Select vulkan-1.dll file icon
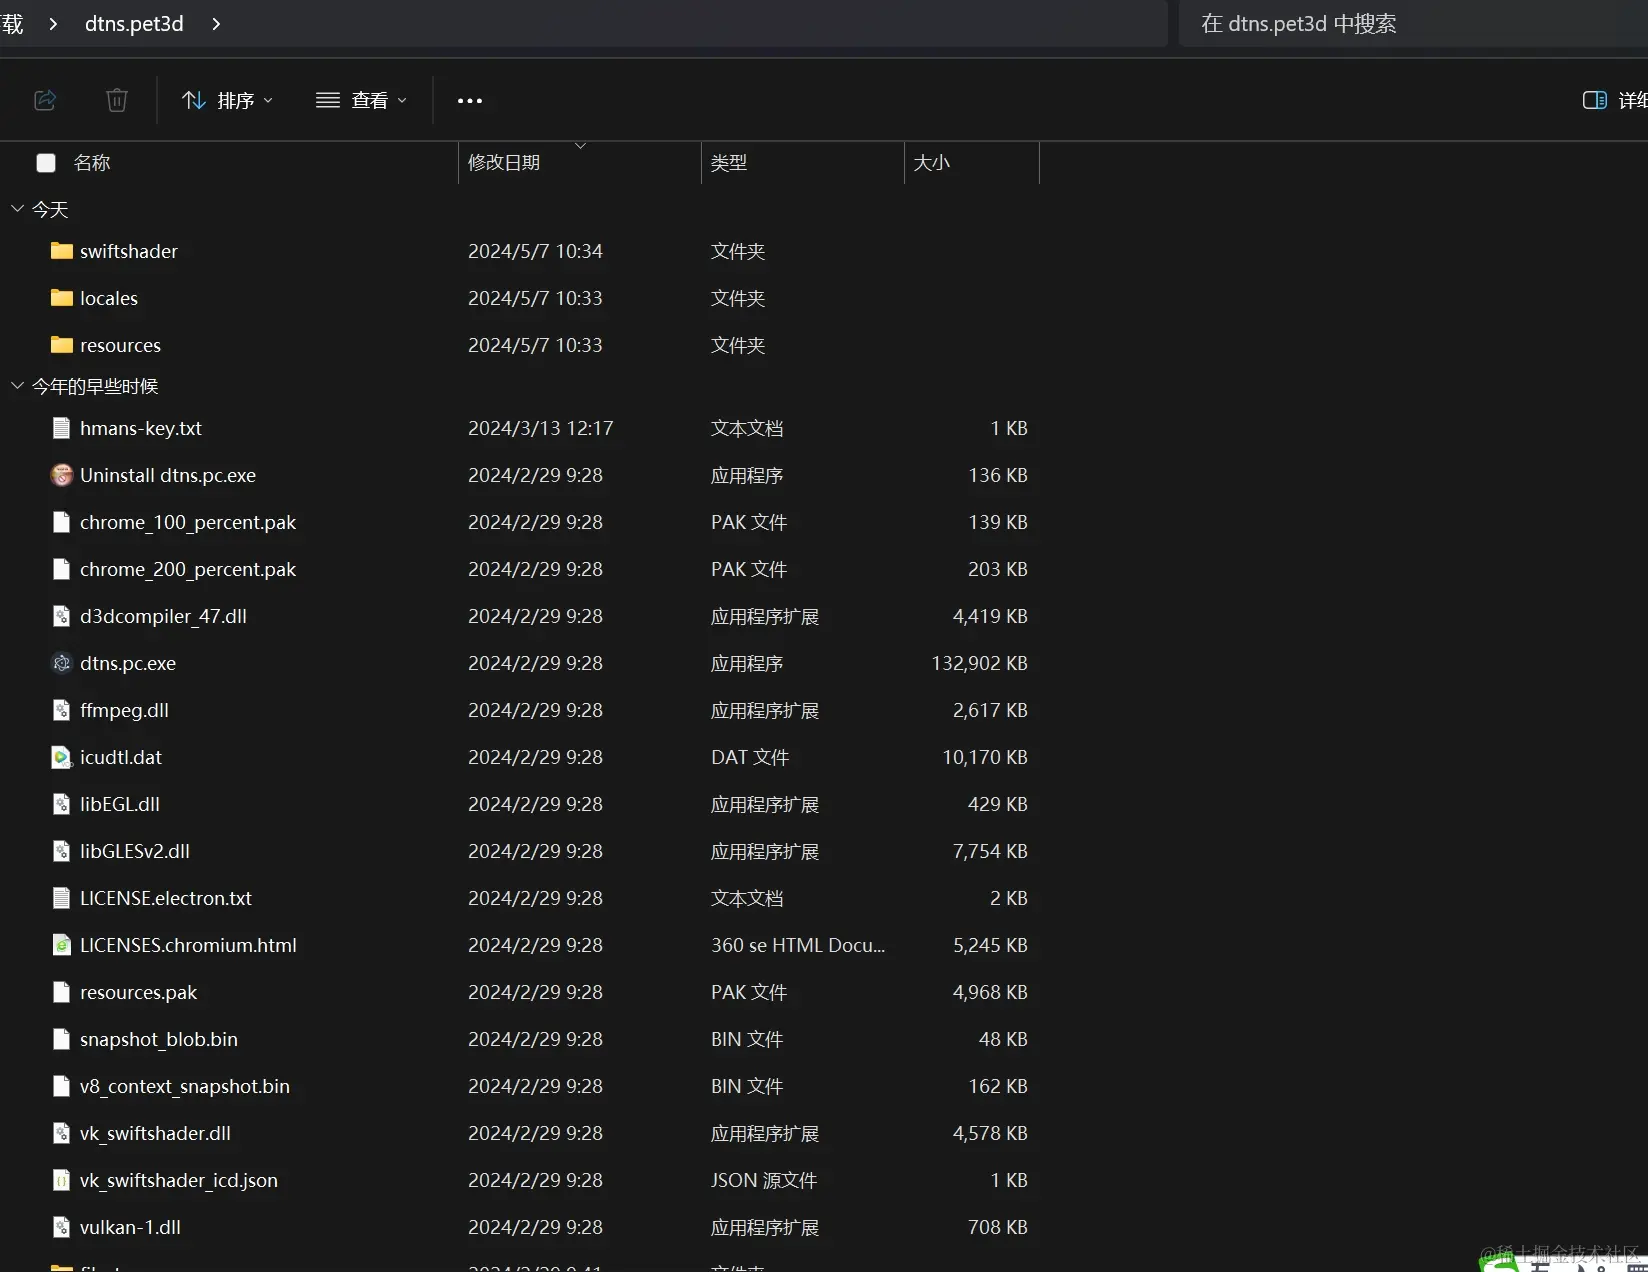This screenshot has width=1648, height=1272. pos(62,1227)
